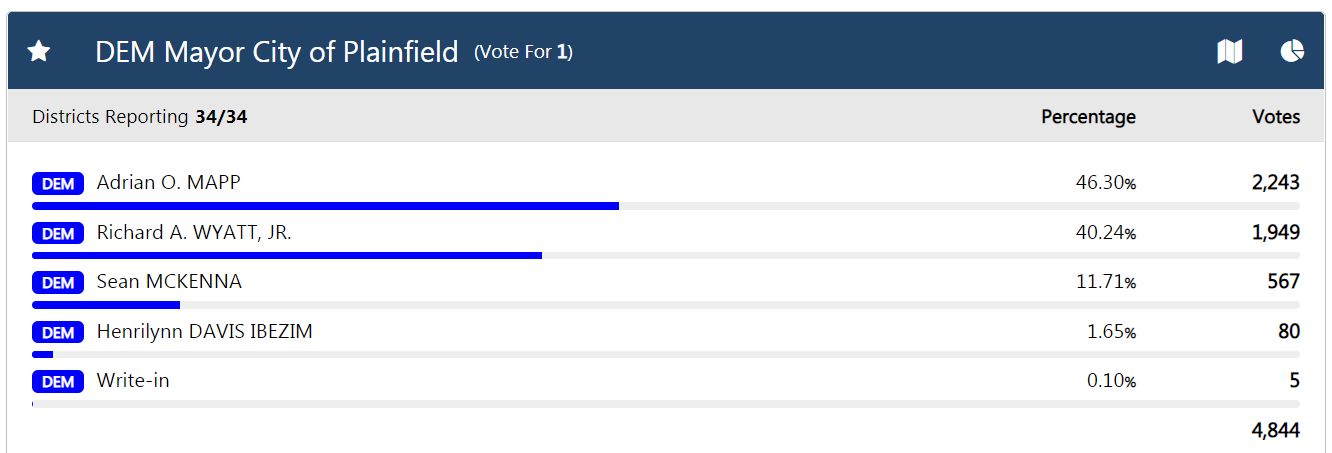1332x453 pixels.
Task: Click the star favorite icon
Action: (x=39, y=51)
